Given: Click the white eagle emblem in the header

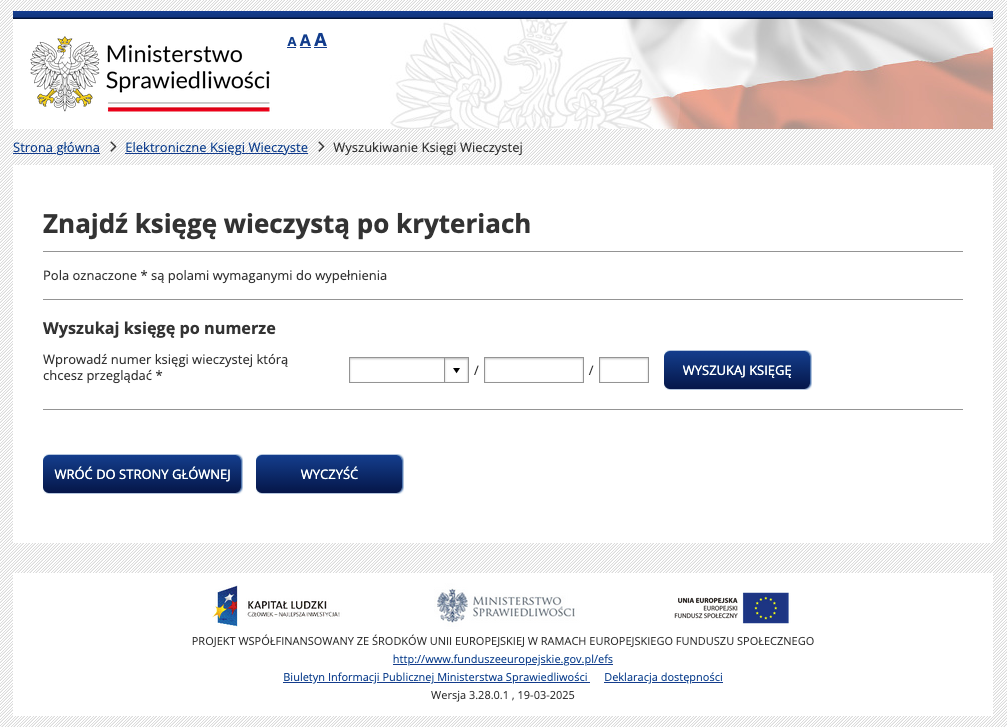Looking at the screenshot, I should [x=62, y=73].
